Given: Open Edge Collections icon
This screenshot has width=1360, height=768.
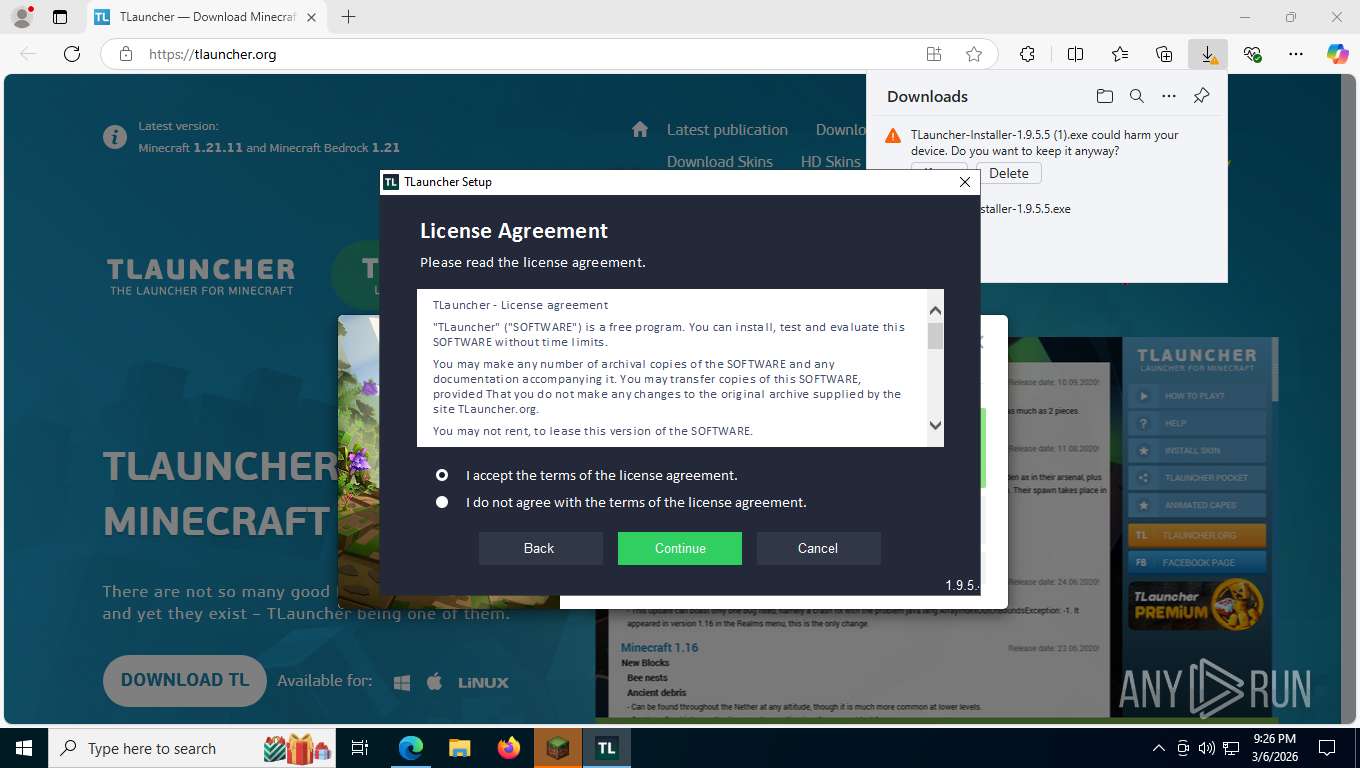Looking at the screenshot, I should (1164, 54).
